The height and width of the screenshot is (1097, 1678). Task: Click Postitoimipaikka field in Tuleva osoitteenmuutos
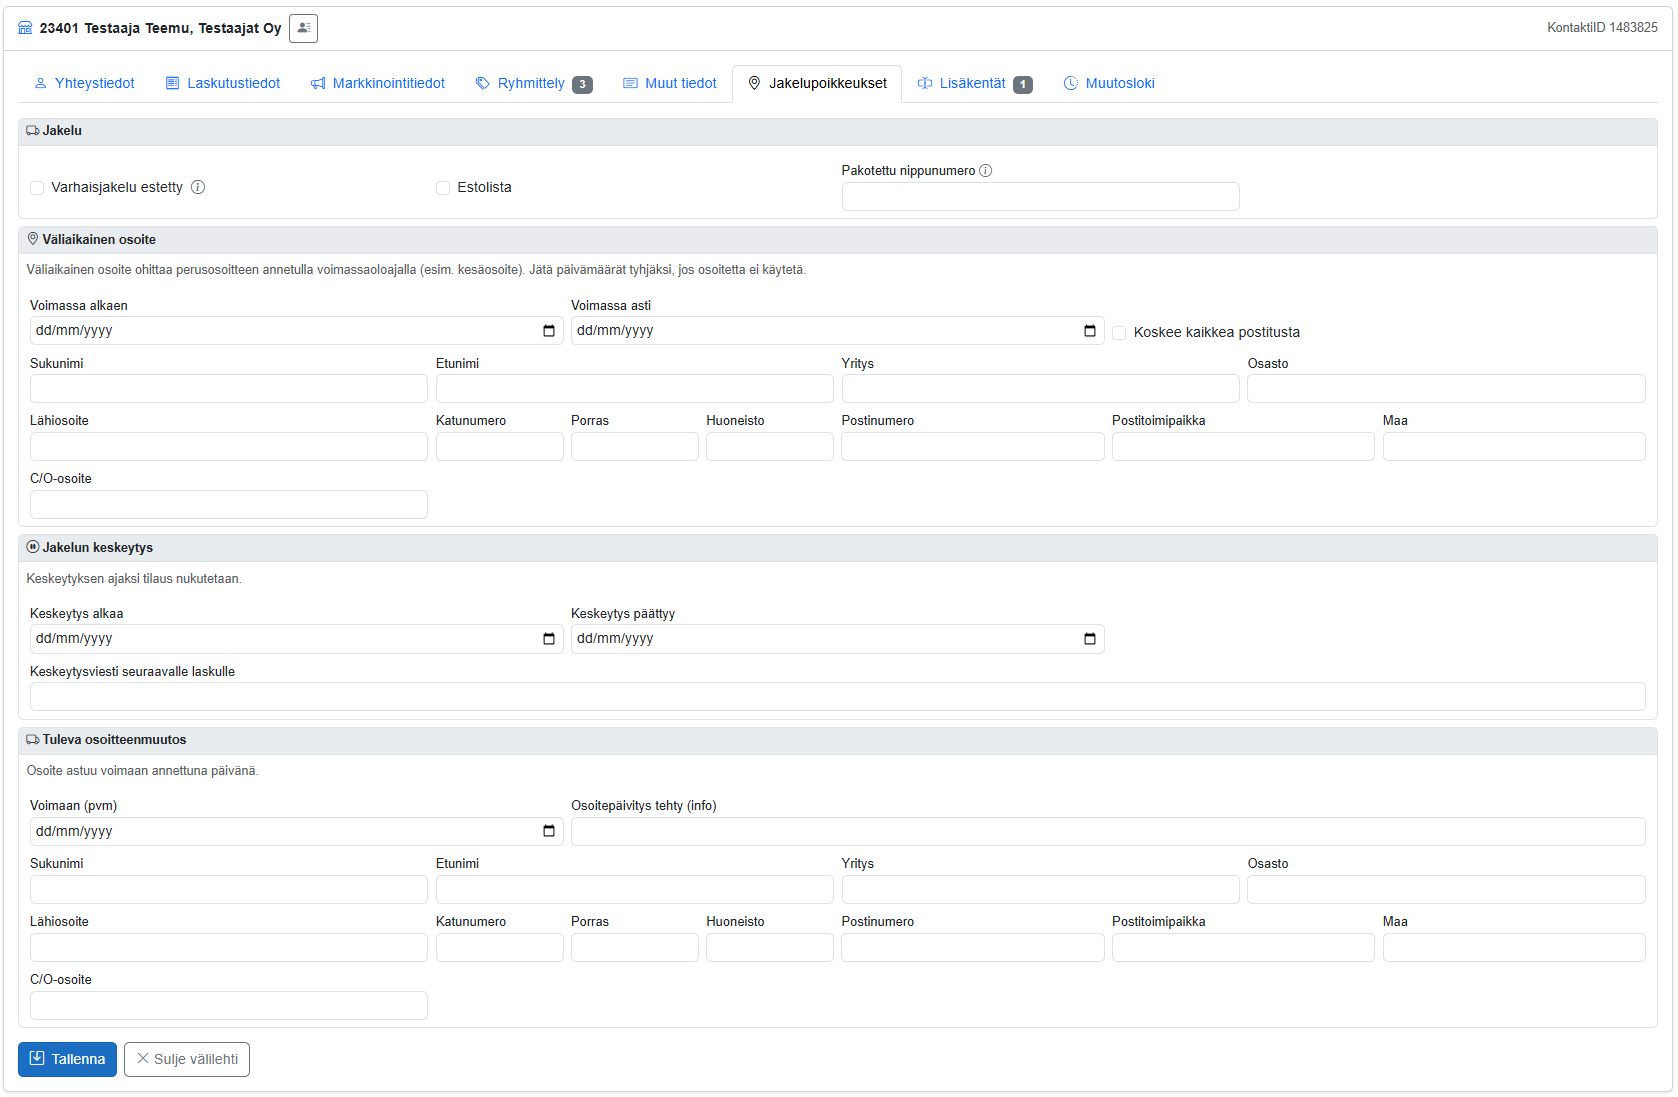[x=1243, y=948]
